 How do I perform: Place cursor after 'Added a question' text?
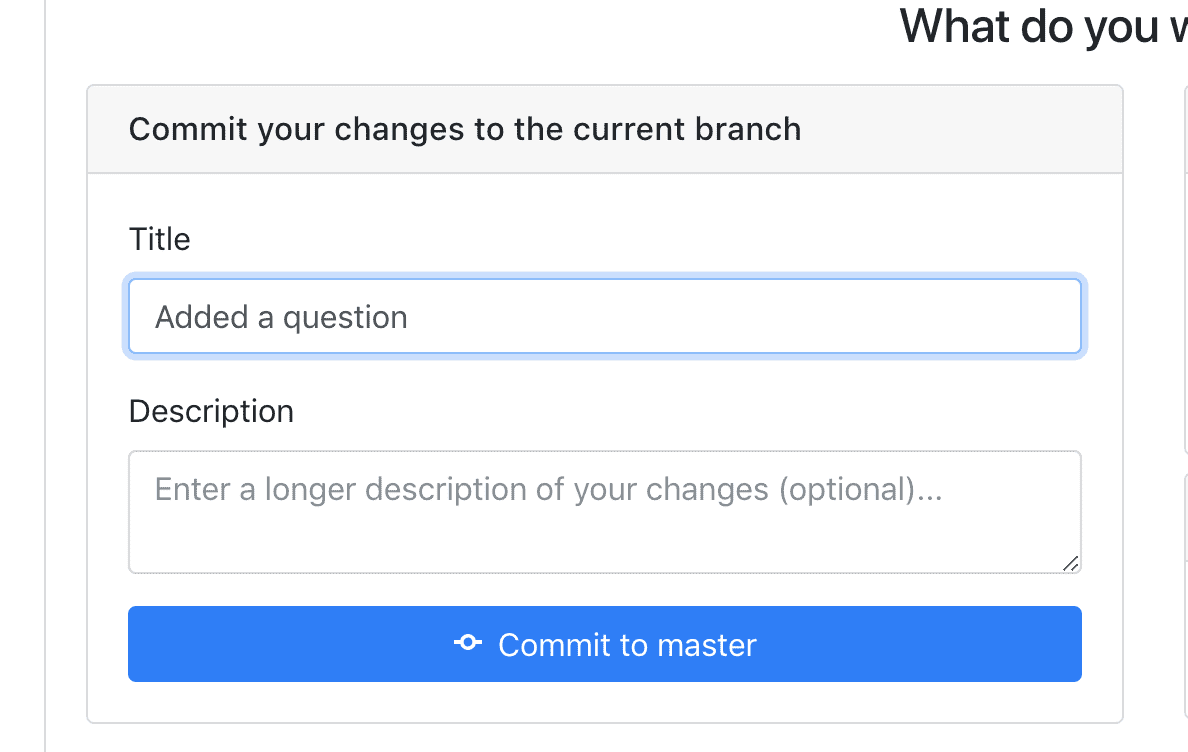tap(409, 317)
